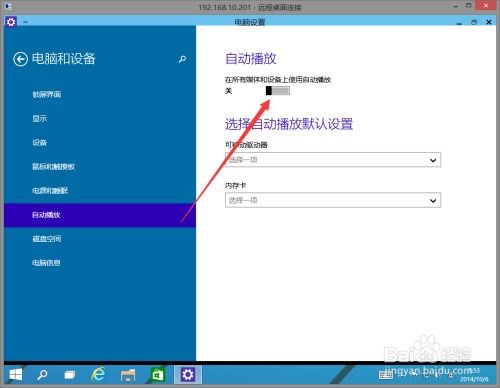Click the PC settings gear in taskbar
Screen dimensions: 500x388
click(188, 375)
